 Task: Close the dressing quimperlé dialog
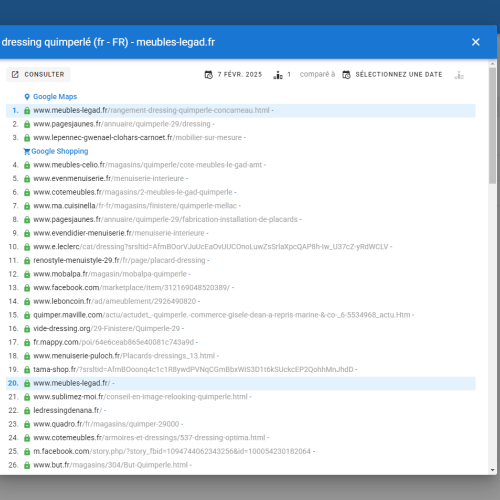click(475, 42)
